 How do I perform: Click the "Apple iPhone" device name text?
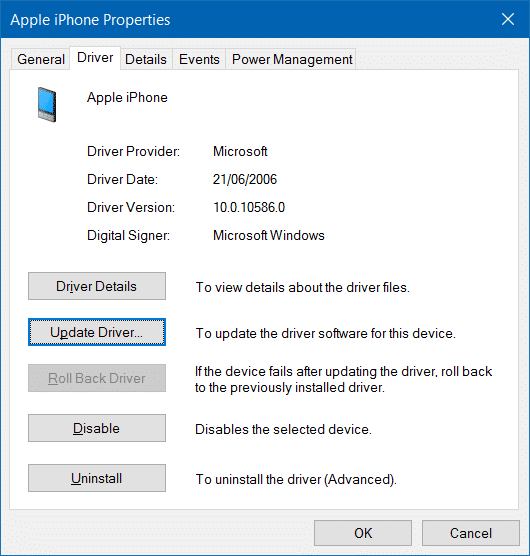pyautogui.click(x=127, y=98)
